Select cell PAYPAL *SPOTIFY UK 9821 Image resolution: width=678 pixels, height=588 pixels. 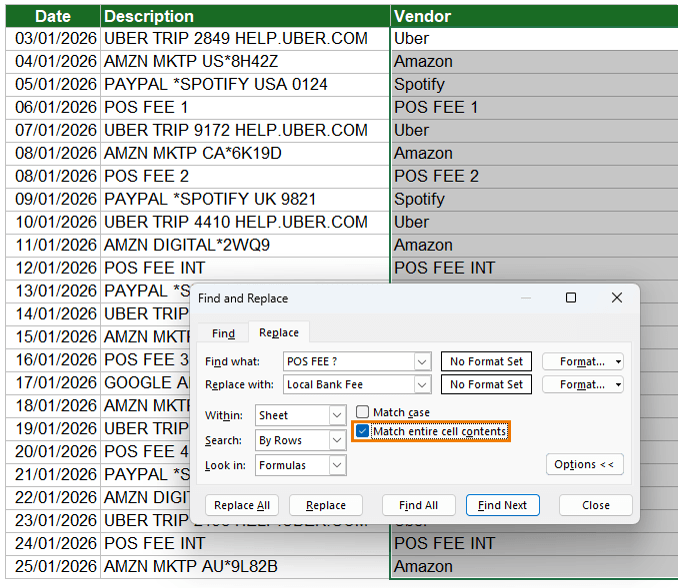click(245, 199)
